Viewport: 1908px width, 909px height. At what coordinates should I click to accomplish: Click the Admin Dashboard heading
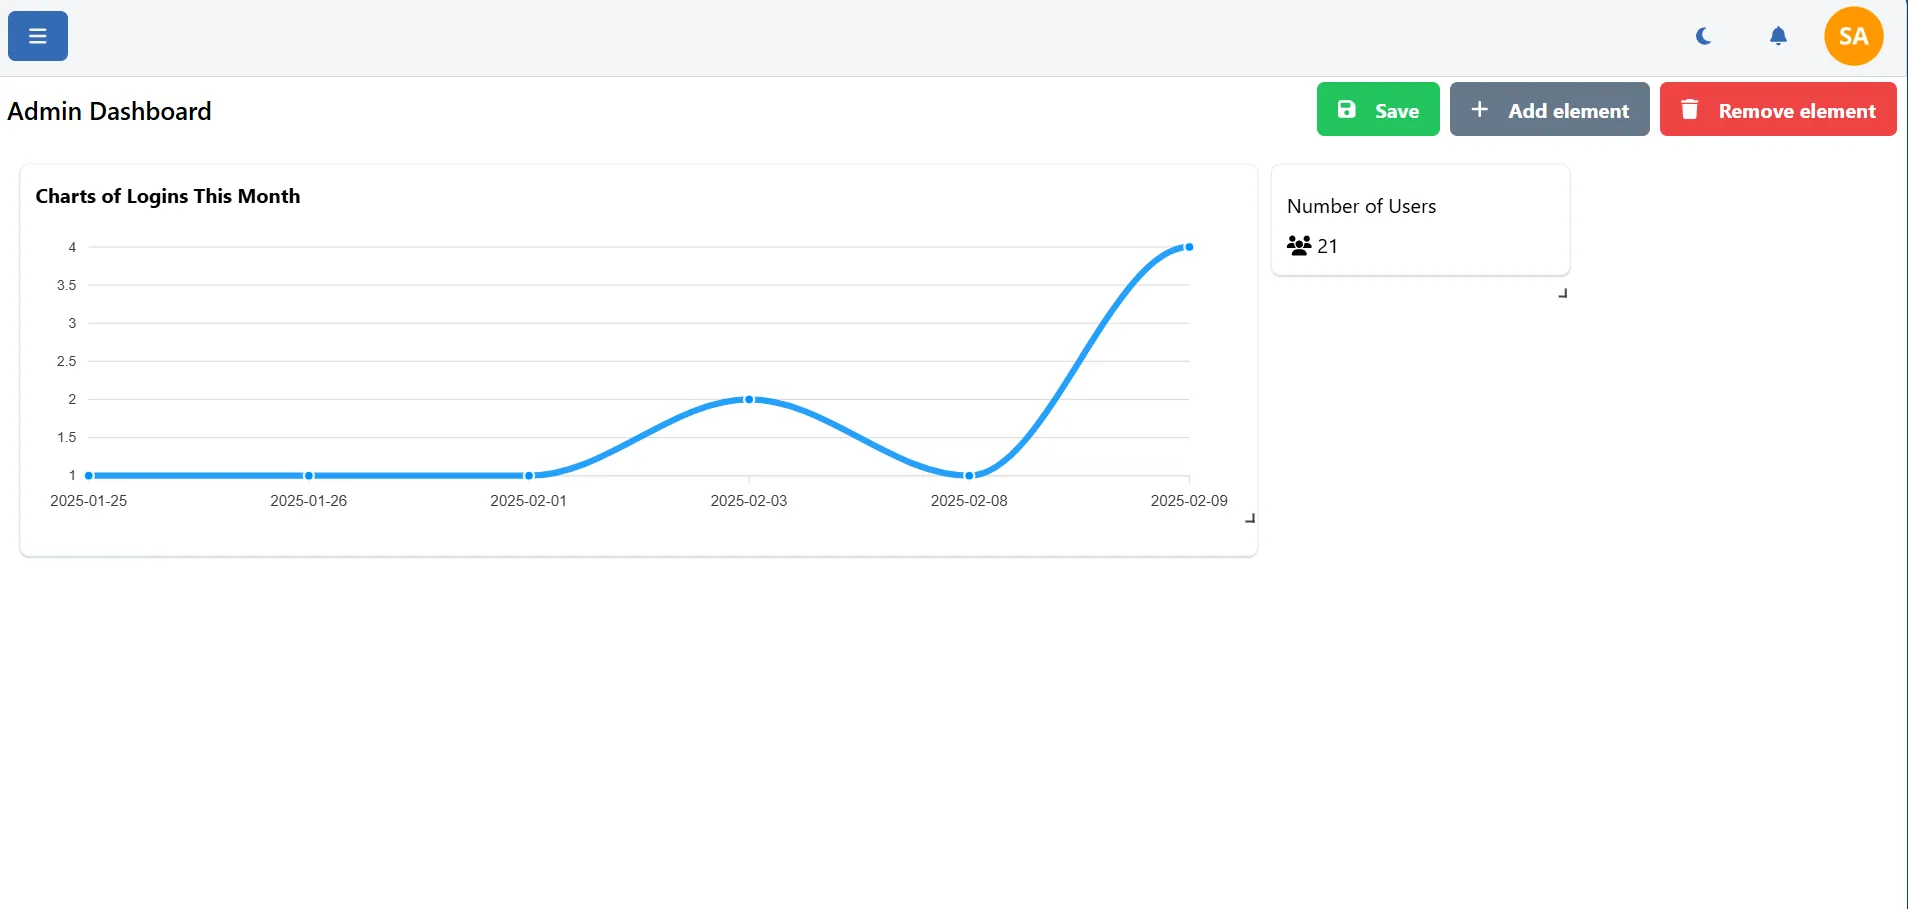pyautogui.click(x=109, y=111)
